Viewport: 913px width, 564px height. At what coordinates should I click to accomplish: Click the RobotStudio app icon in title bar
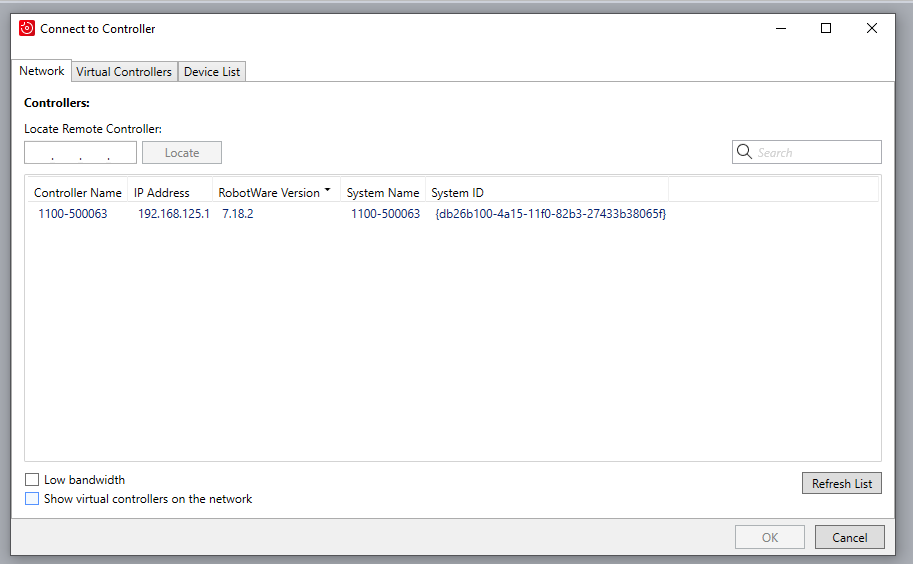27,29
